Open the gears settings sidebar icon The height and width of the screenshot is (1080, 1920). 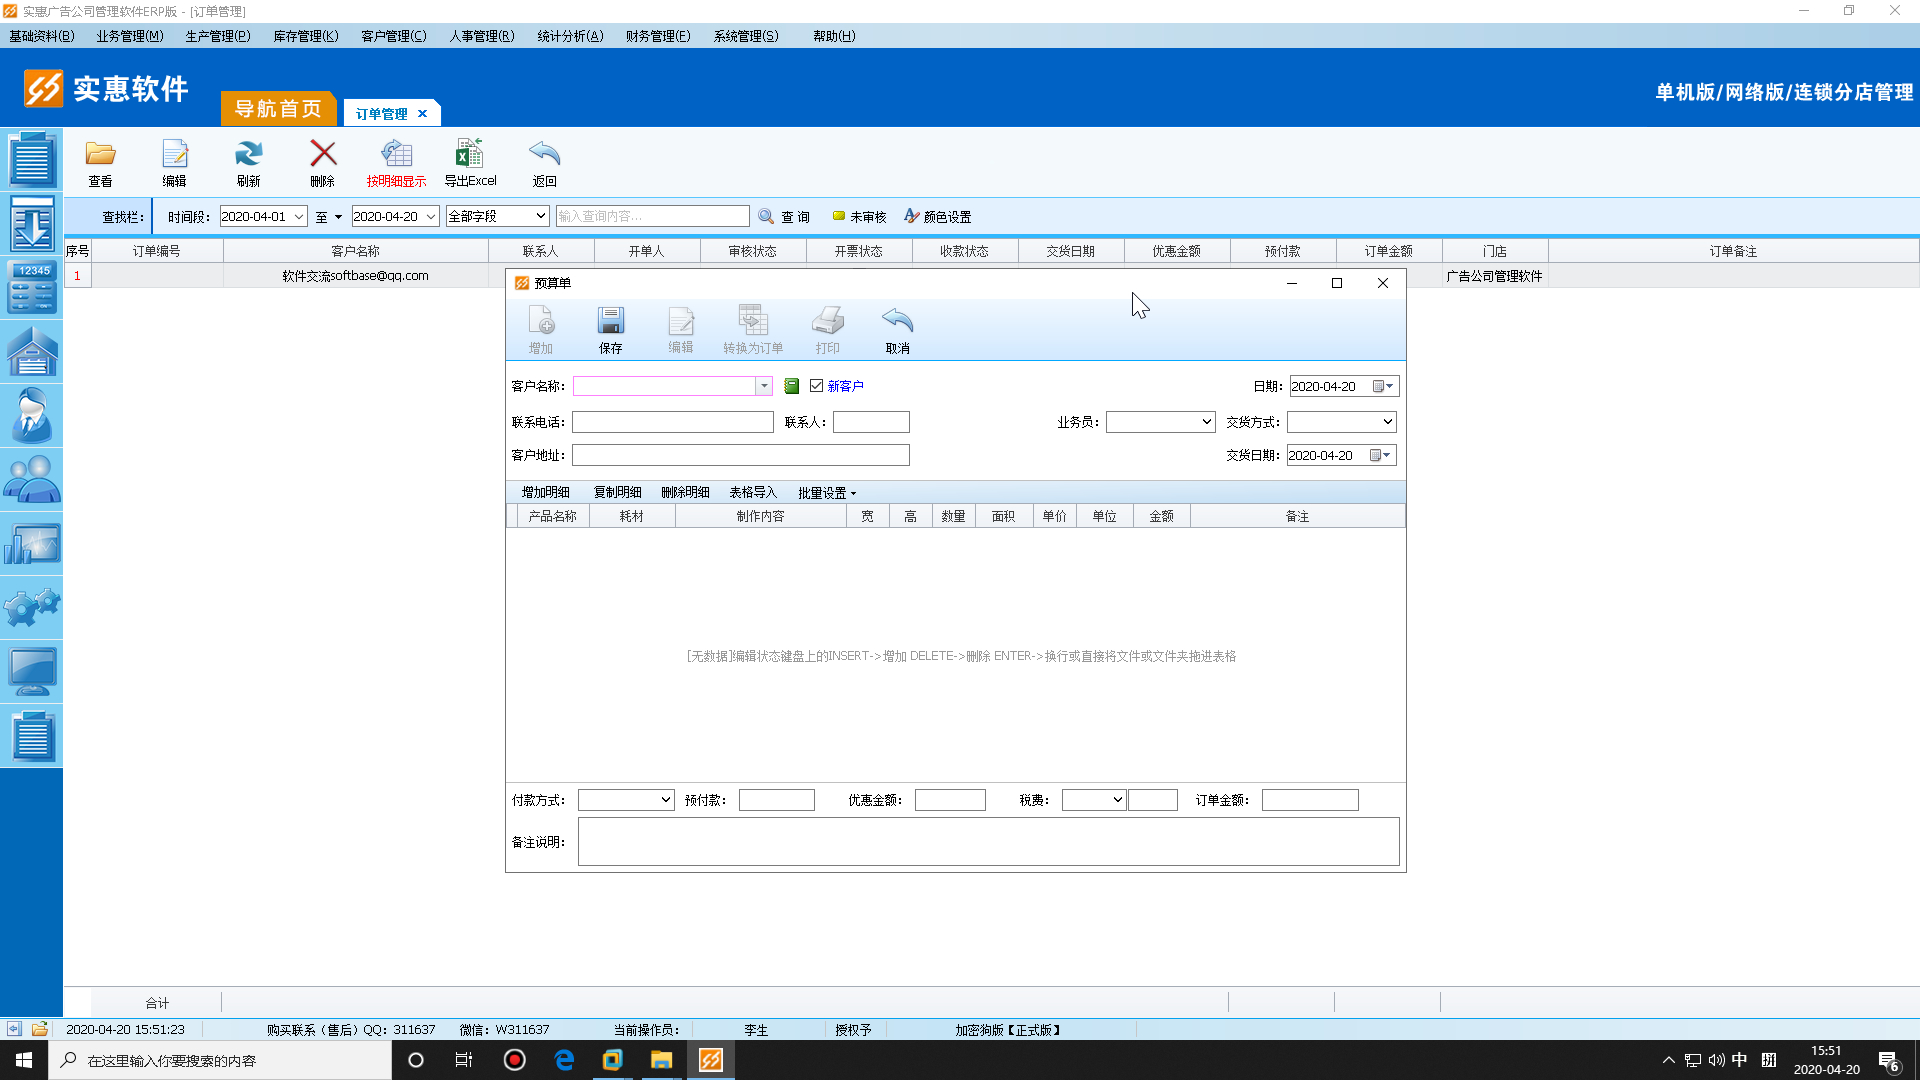click(32, 607)
